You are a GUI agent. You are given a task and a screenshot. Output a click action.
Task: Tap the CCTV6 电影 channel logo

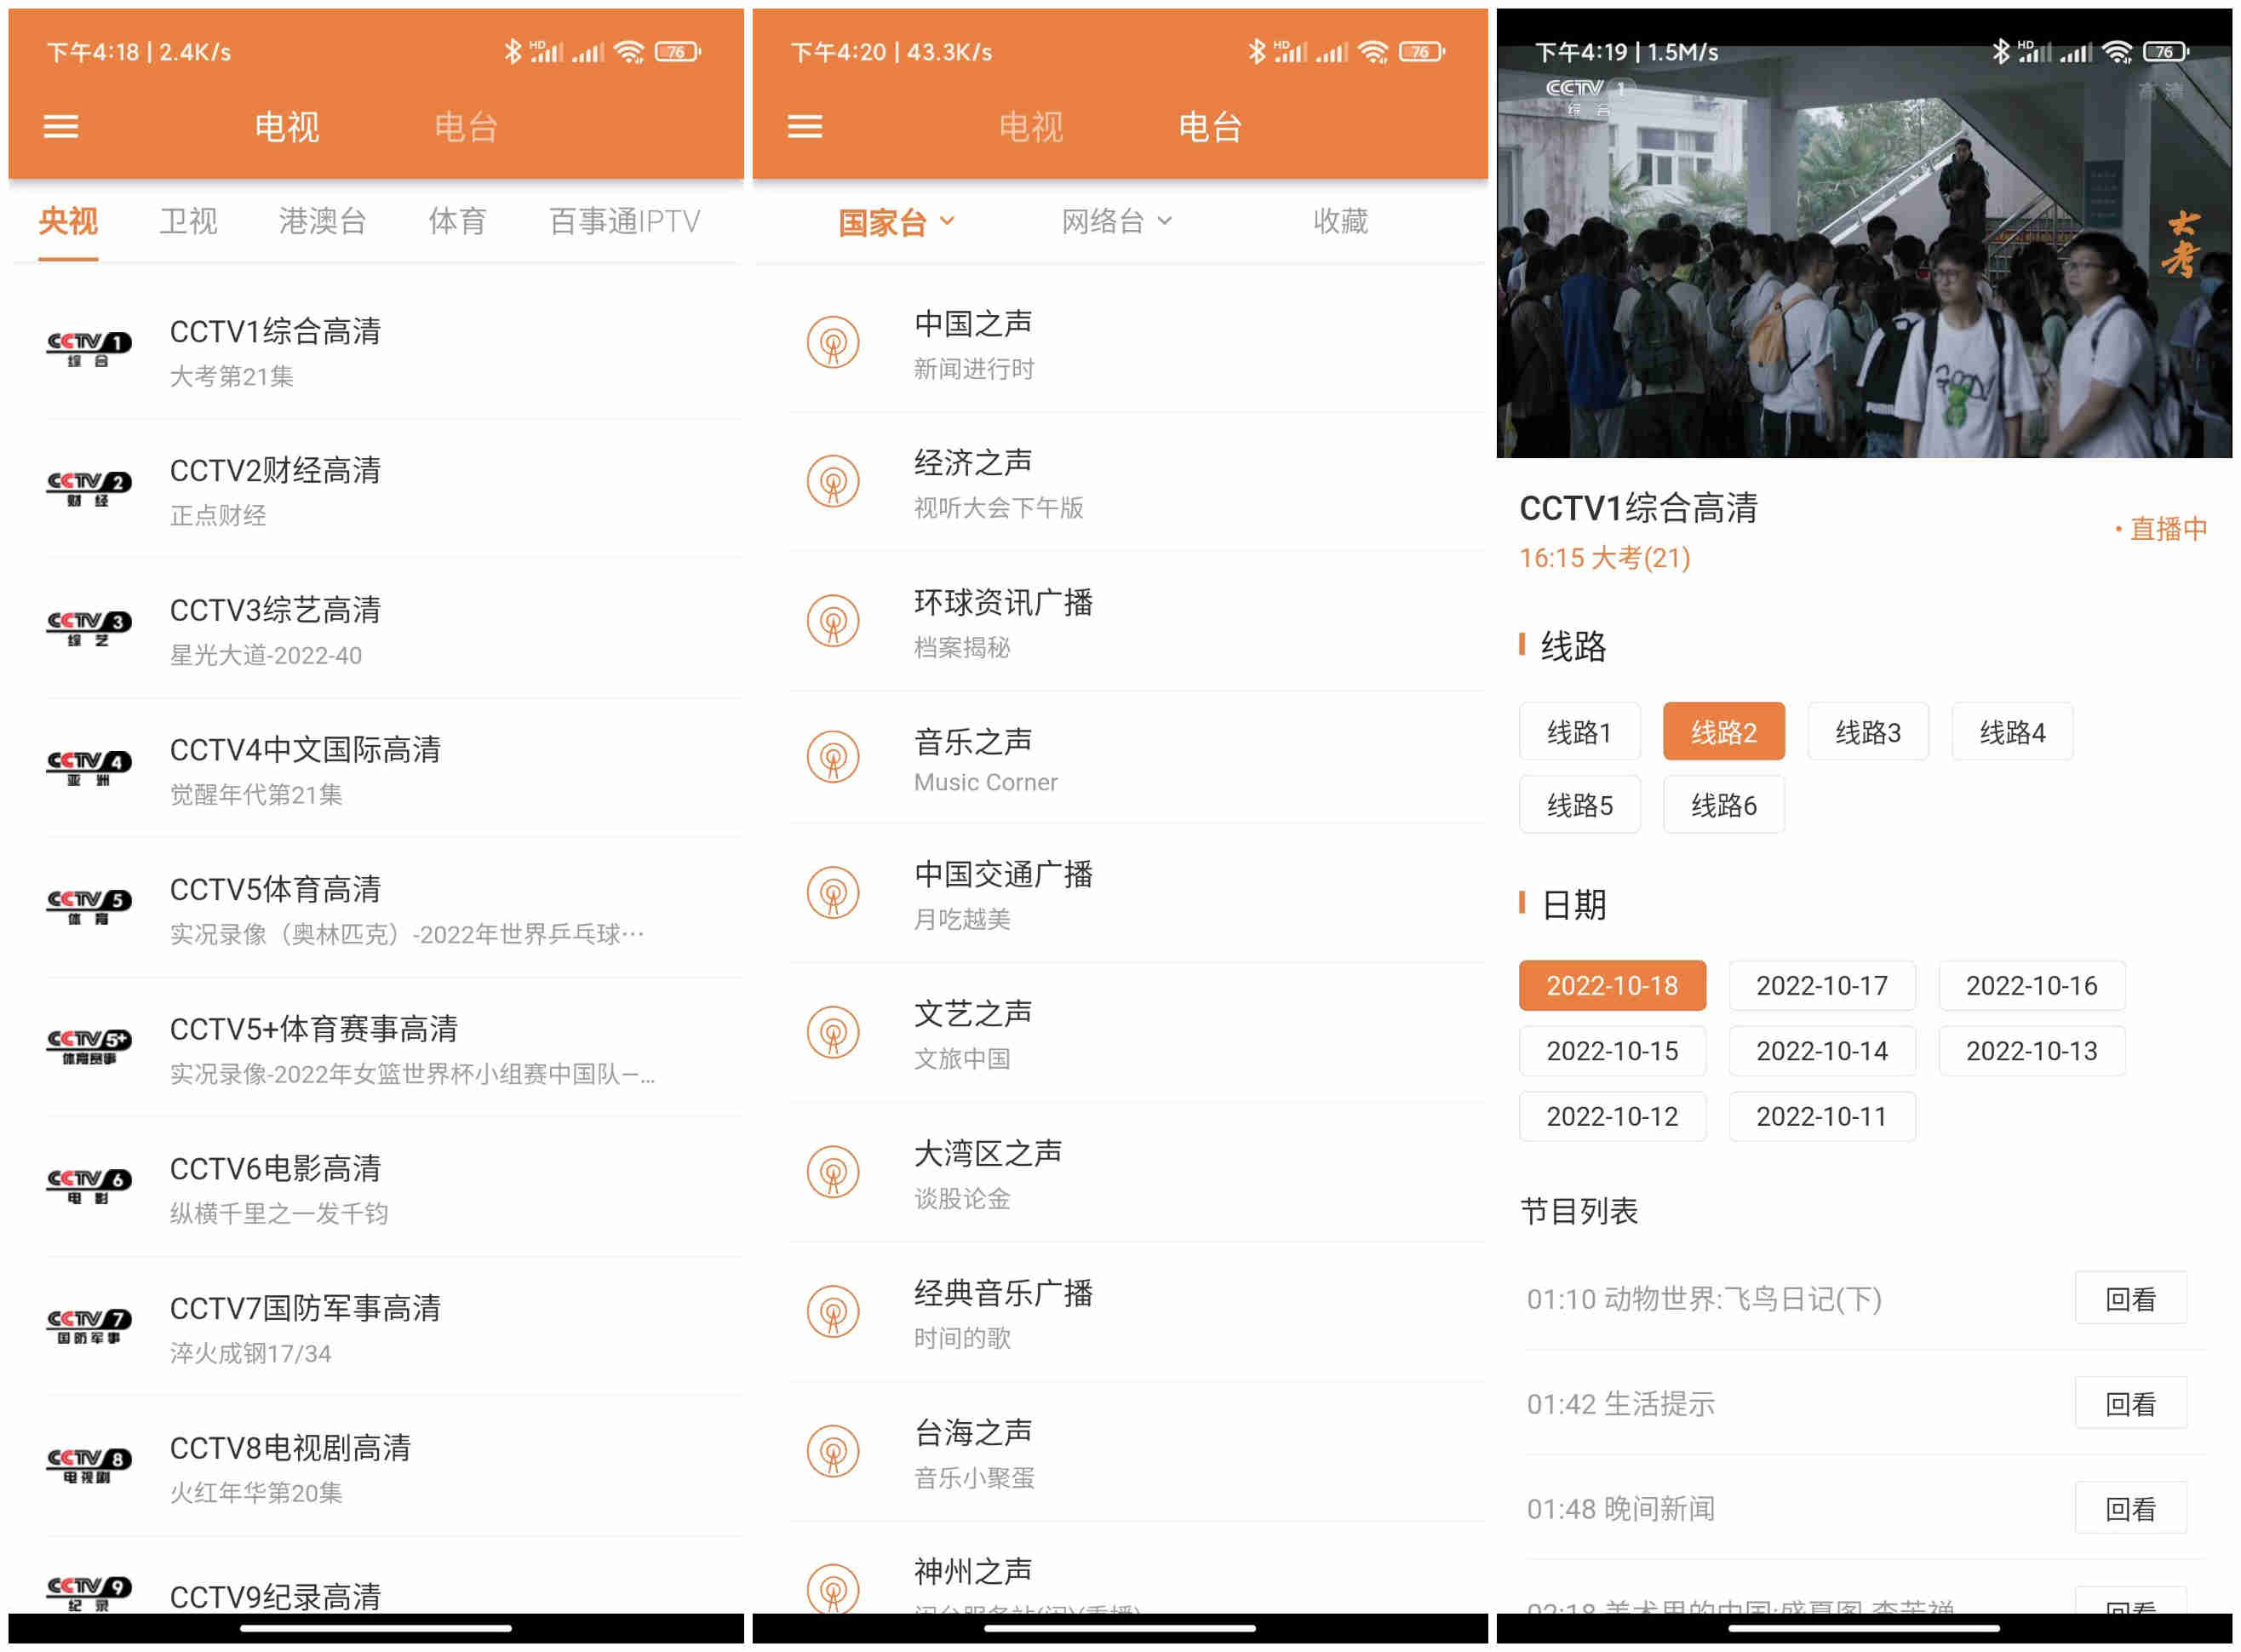point(89,1187)
